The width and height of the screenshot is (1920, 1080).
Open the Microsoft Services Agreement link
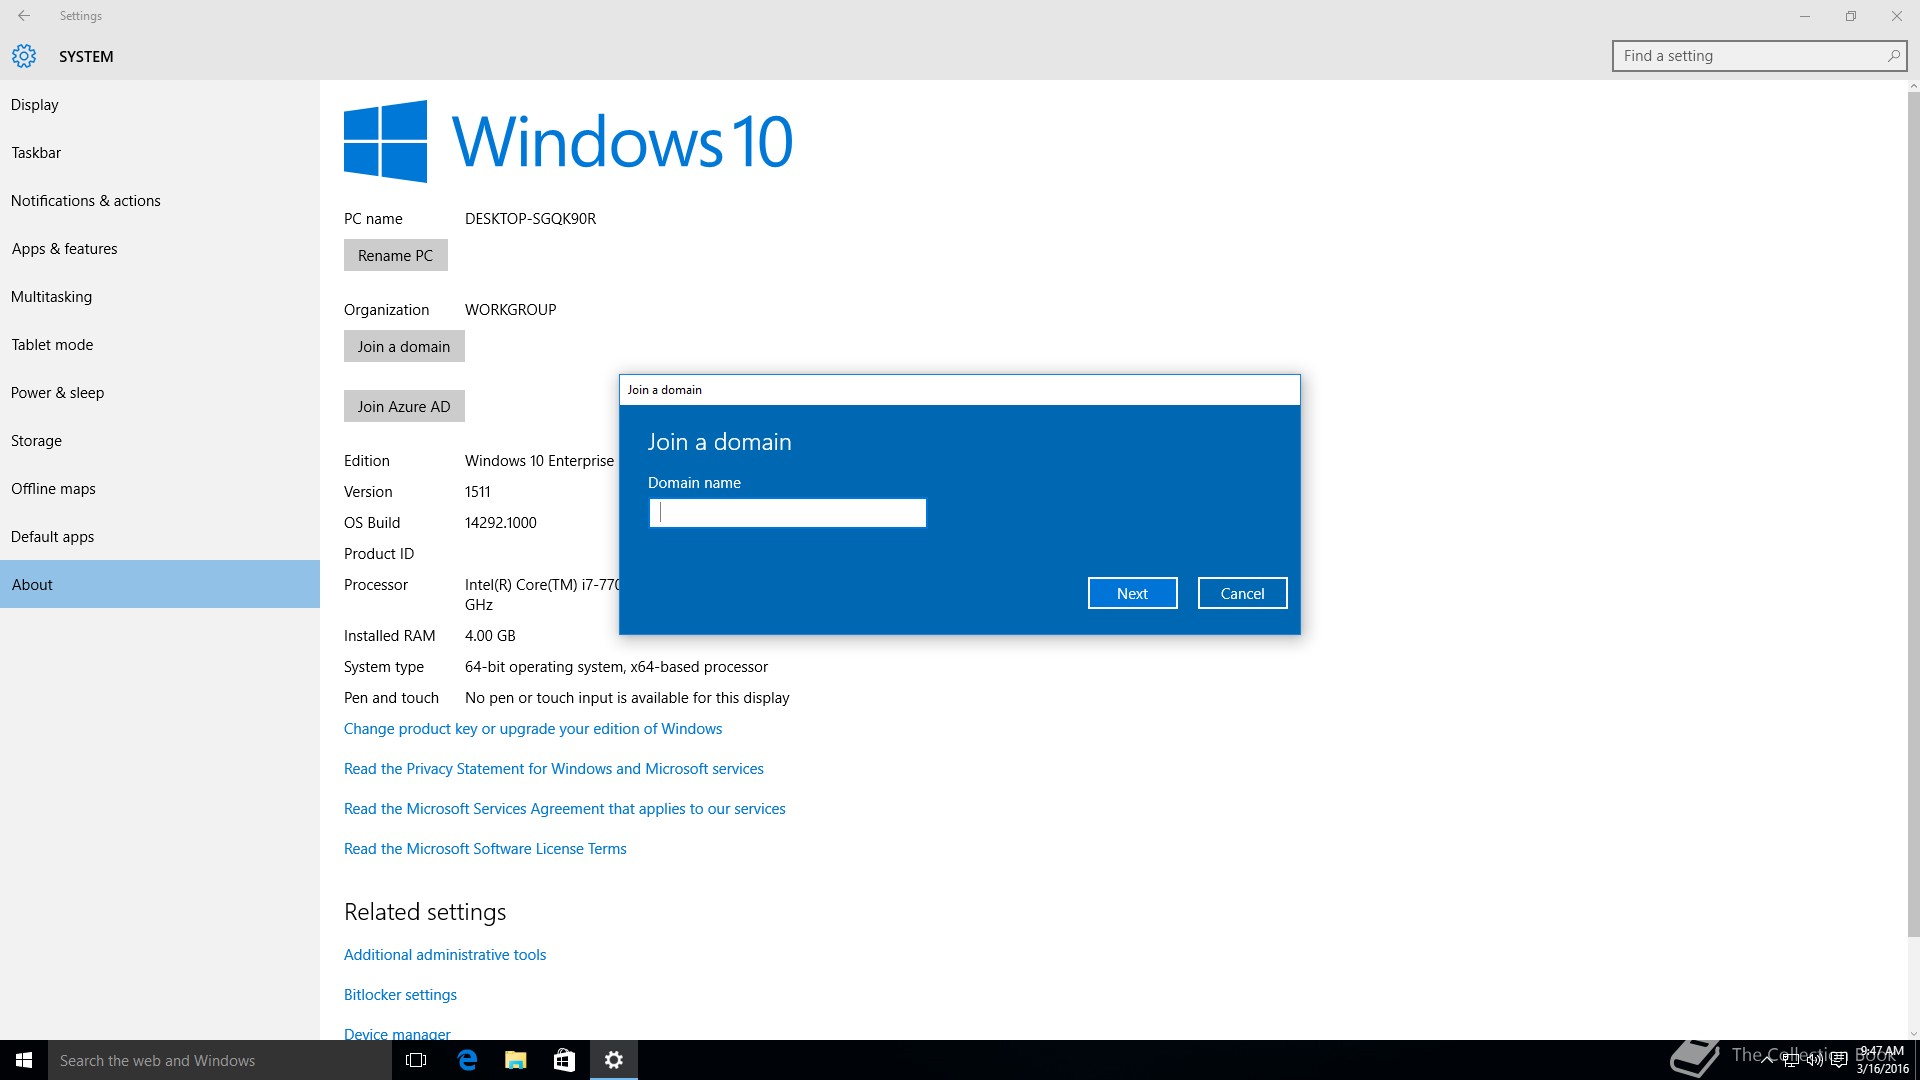click(565, 809)
